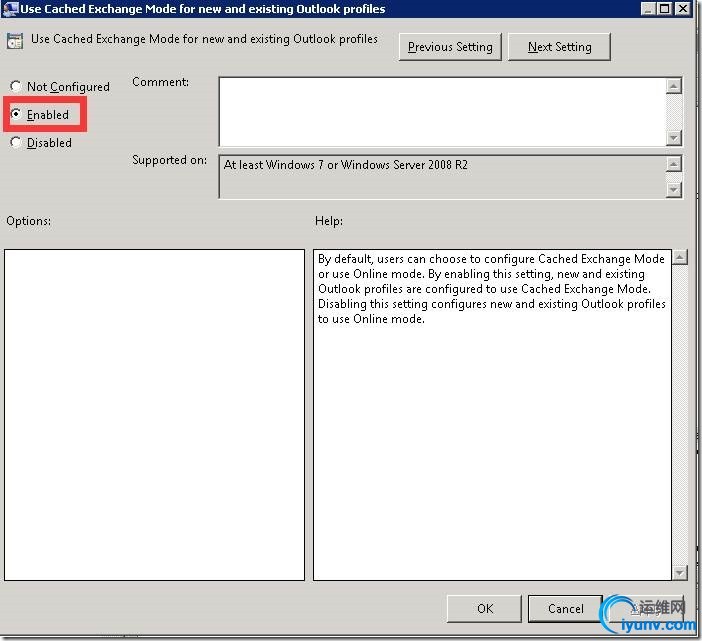Click the Help pane scrollbar track

point(680,415)
